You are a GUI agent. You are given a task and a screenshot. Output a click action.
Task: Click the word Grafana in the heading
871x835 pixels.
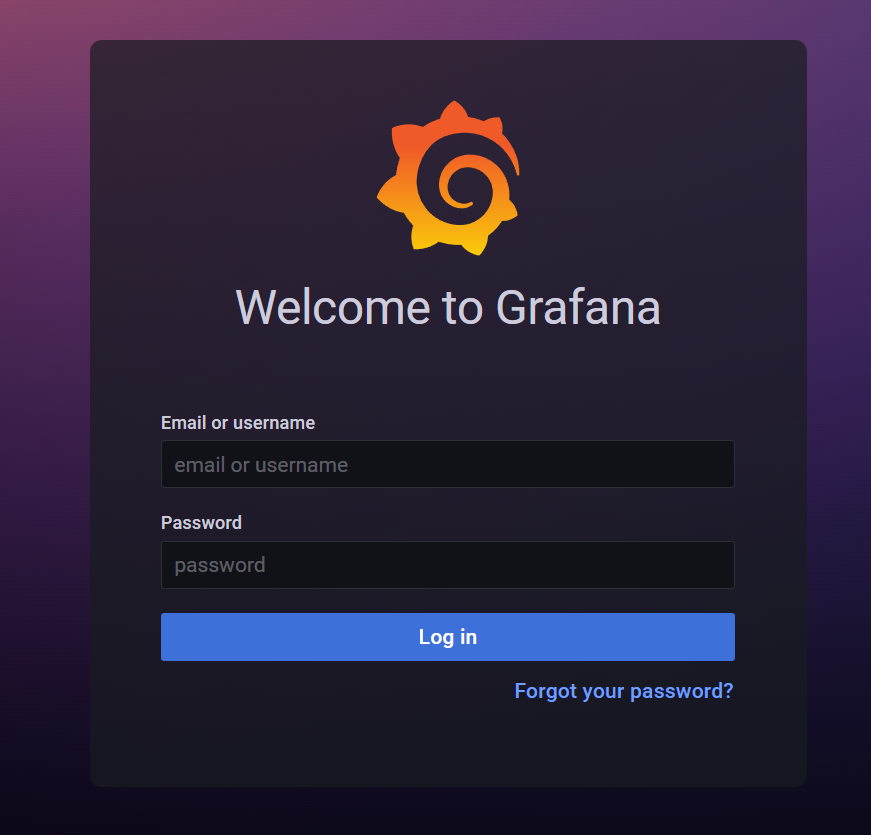578,307
